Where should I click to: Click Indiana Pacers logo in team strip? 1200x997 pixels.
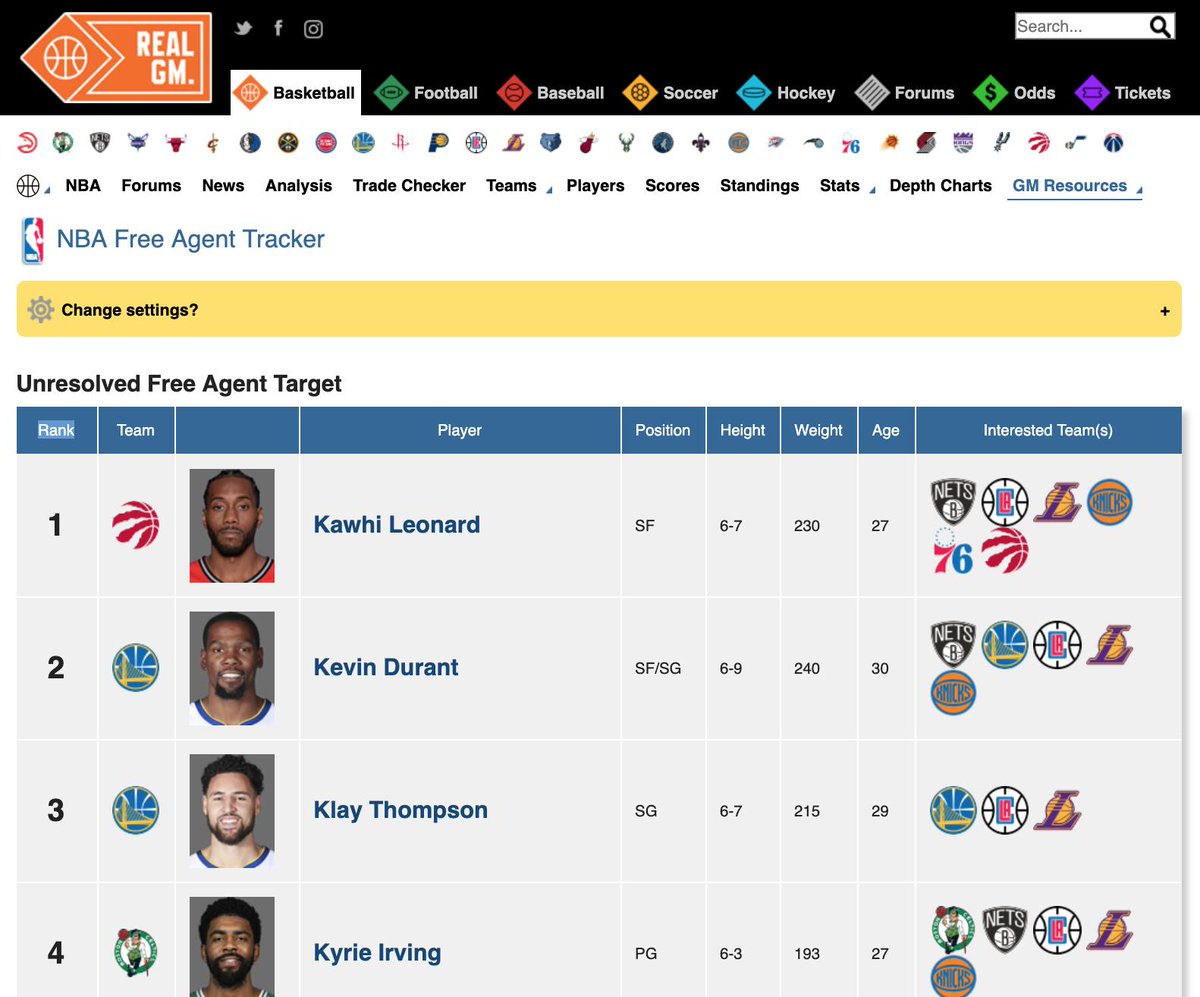[438, 143]
